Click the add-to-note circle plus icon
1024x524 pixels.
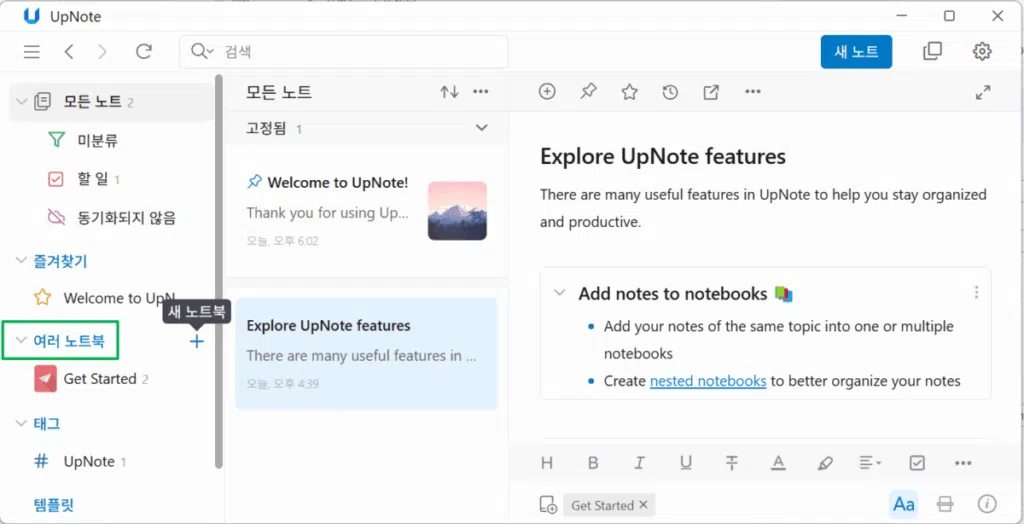[x=547, y=92]
